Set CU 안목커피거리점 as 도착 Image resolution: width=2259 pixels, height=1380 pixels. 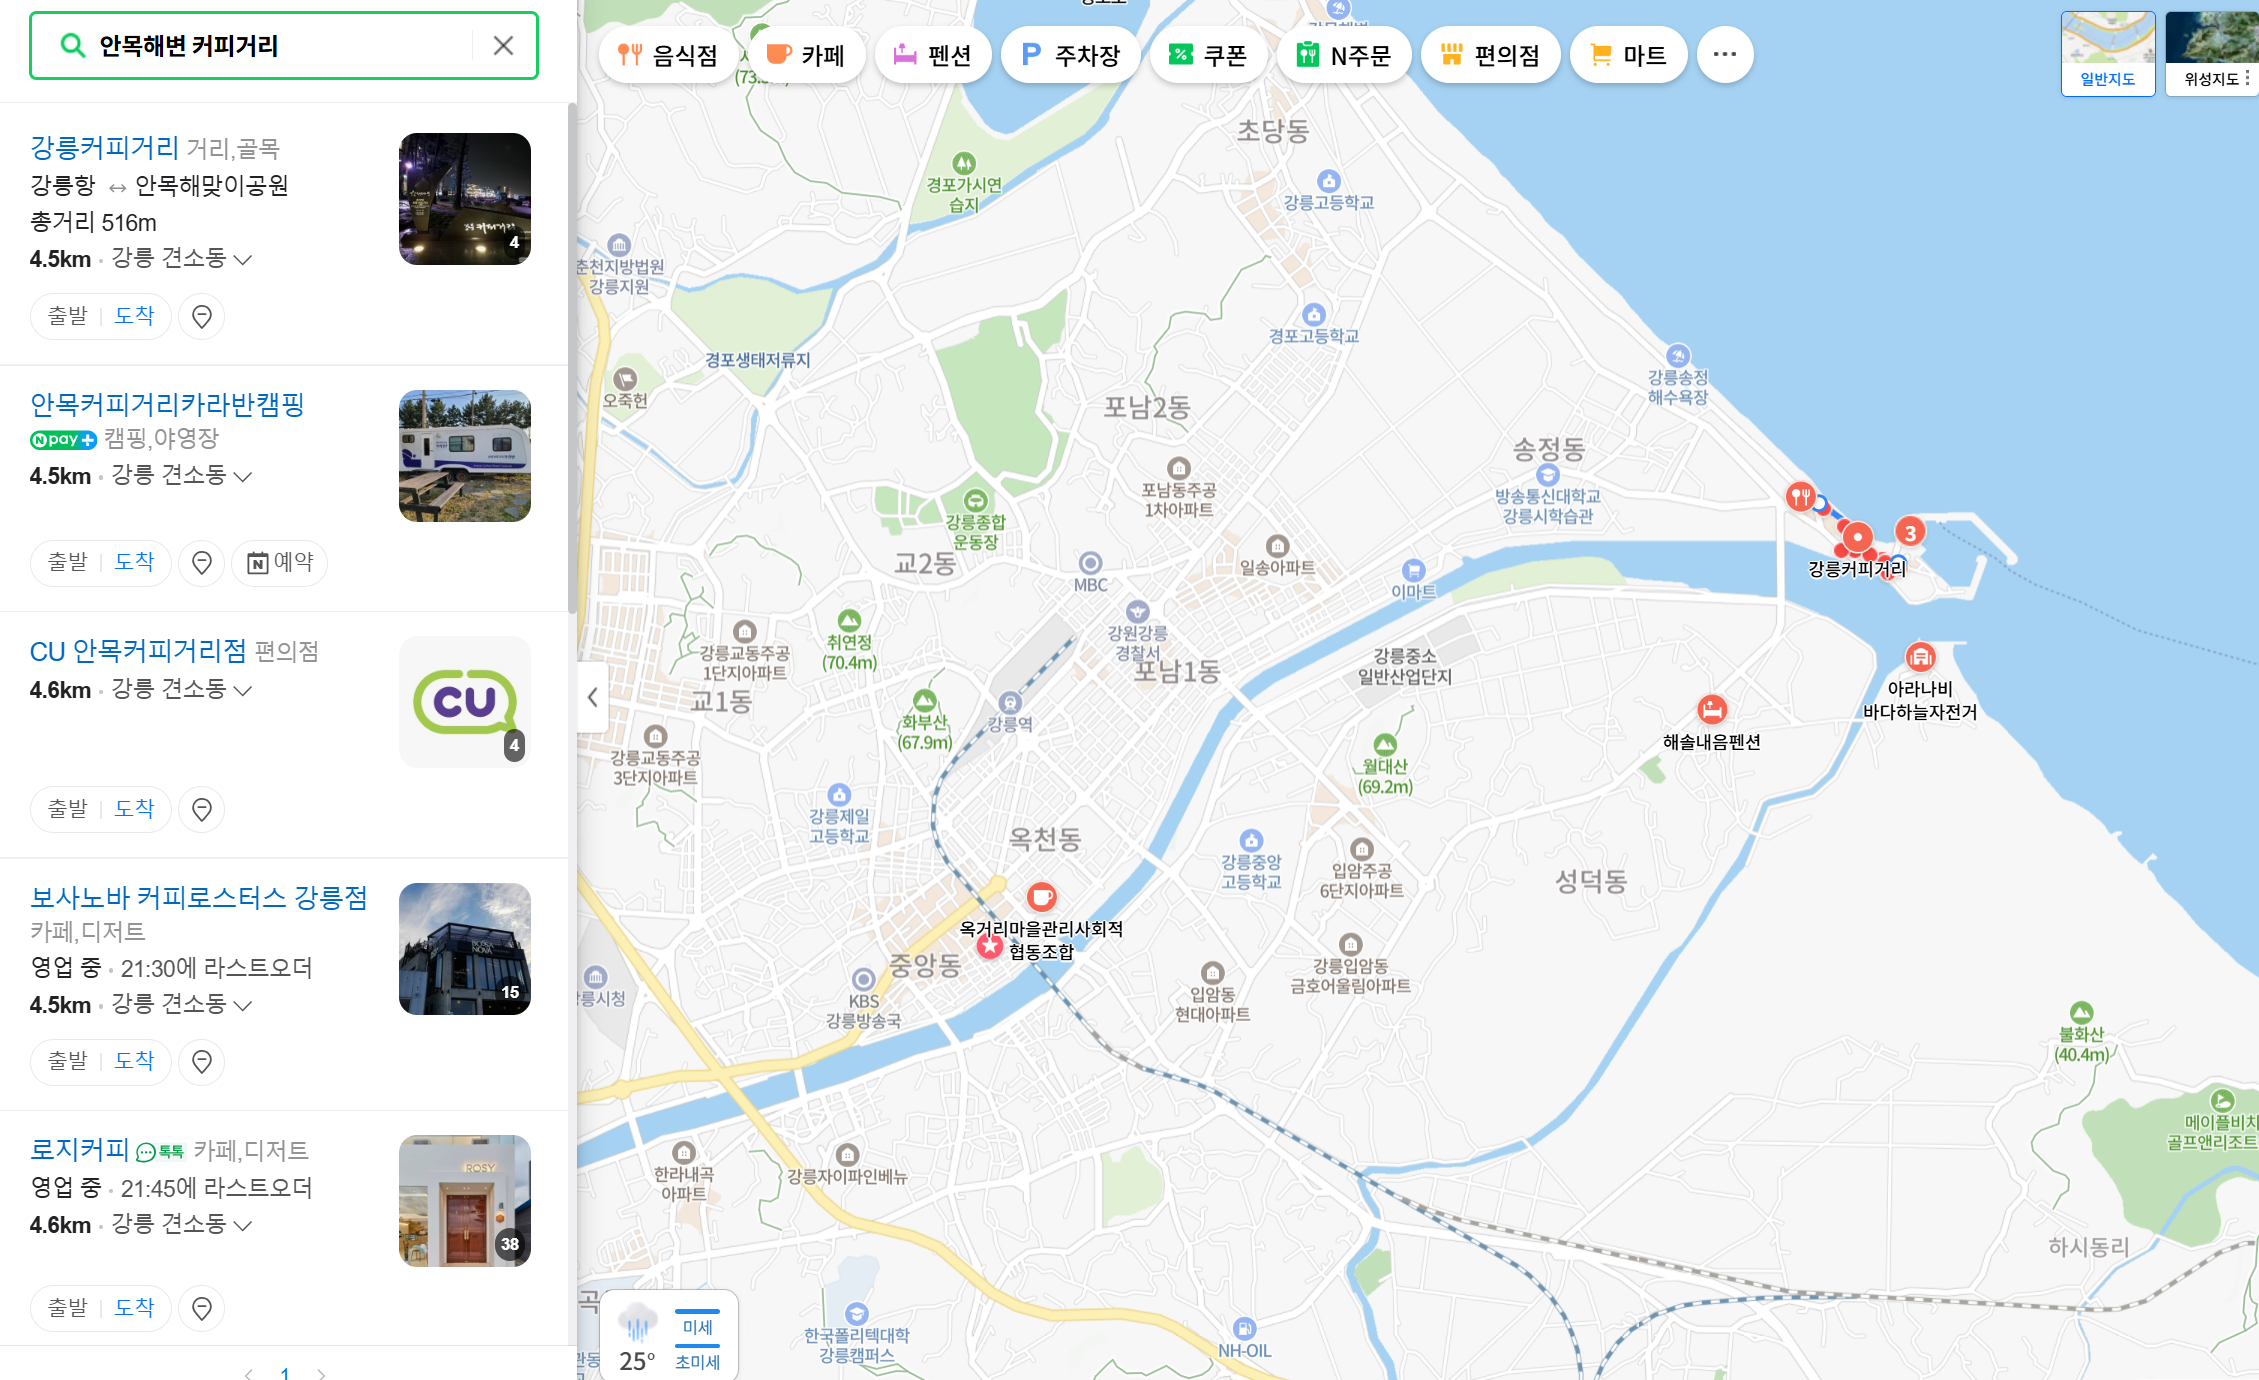tap(134, 809)
